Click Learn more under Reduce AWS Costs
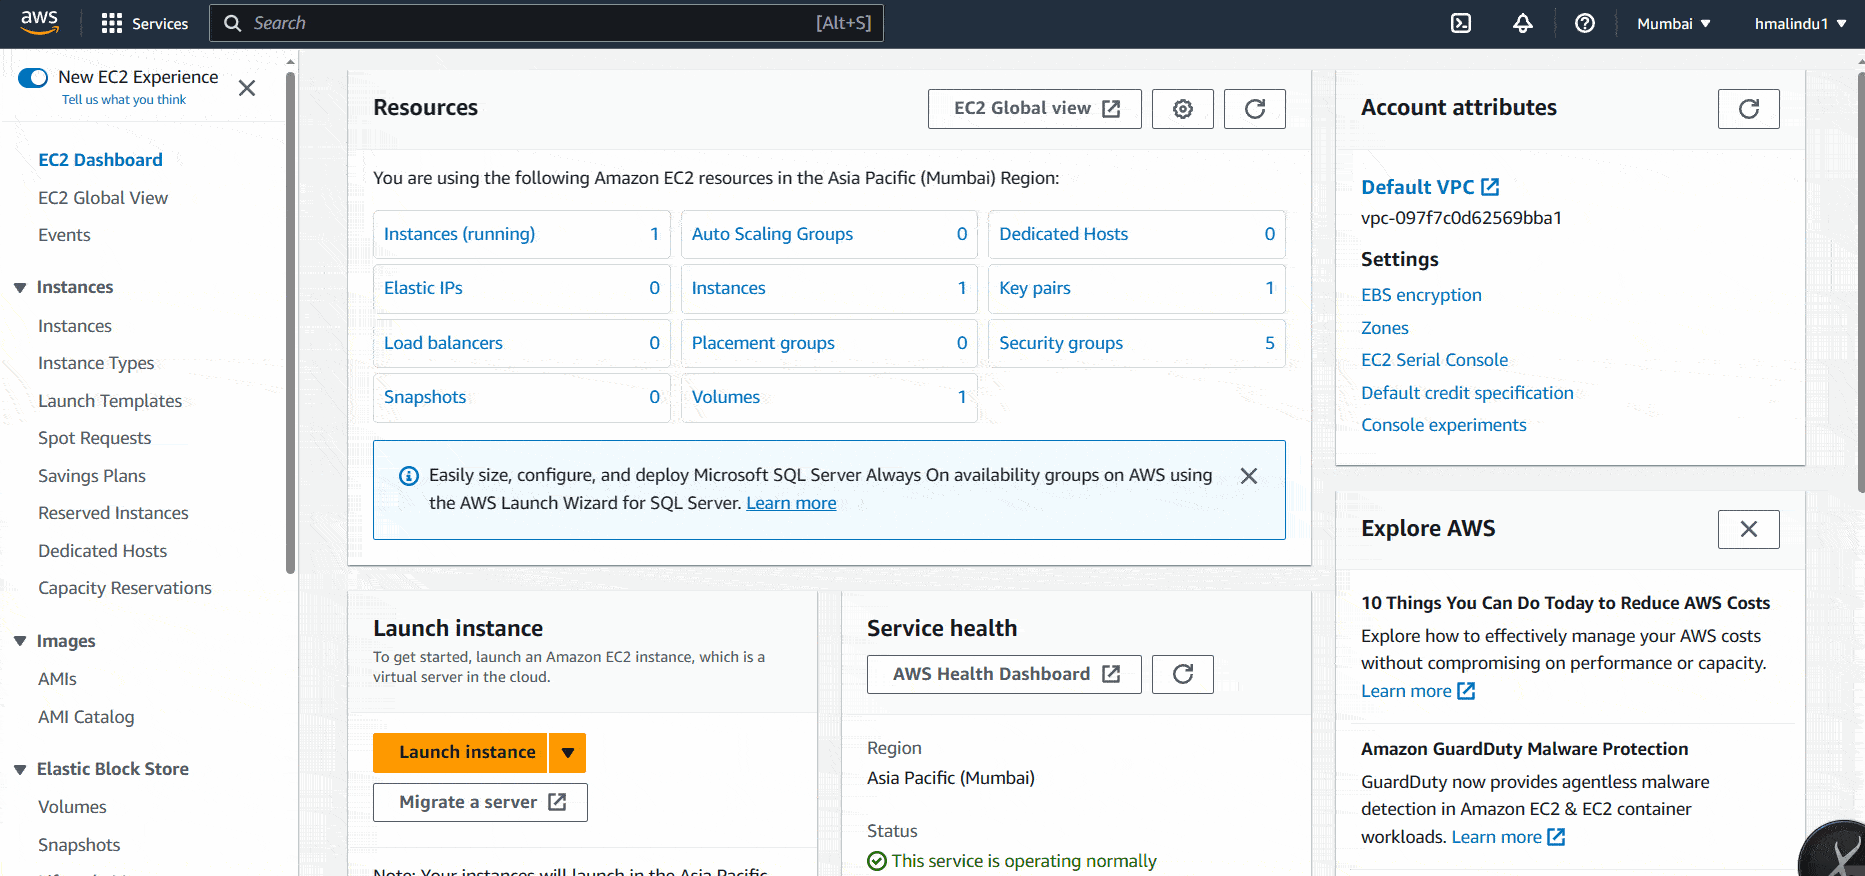Screen dimensions: 1865x876 point(1418,691)
